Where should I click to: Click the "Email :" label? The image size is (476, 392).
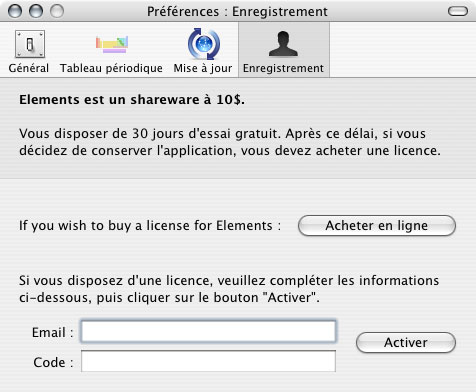click(52, 332)
